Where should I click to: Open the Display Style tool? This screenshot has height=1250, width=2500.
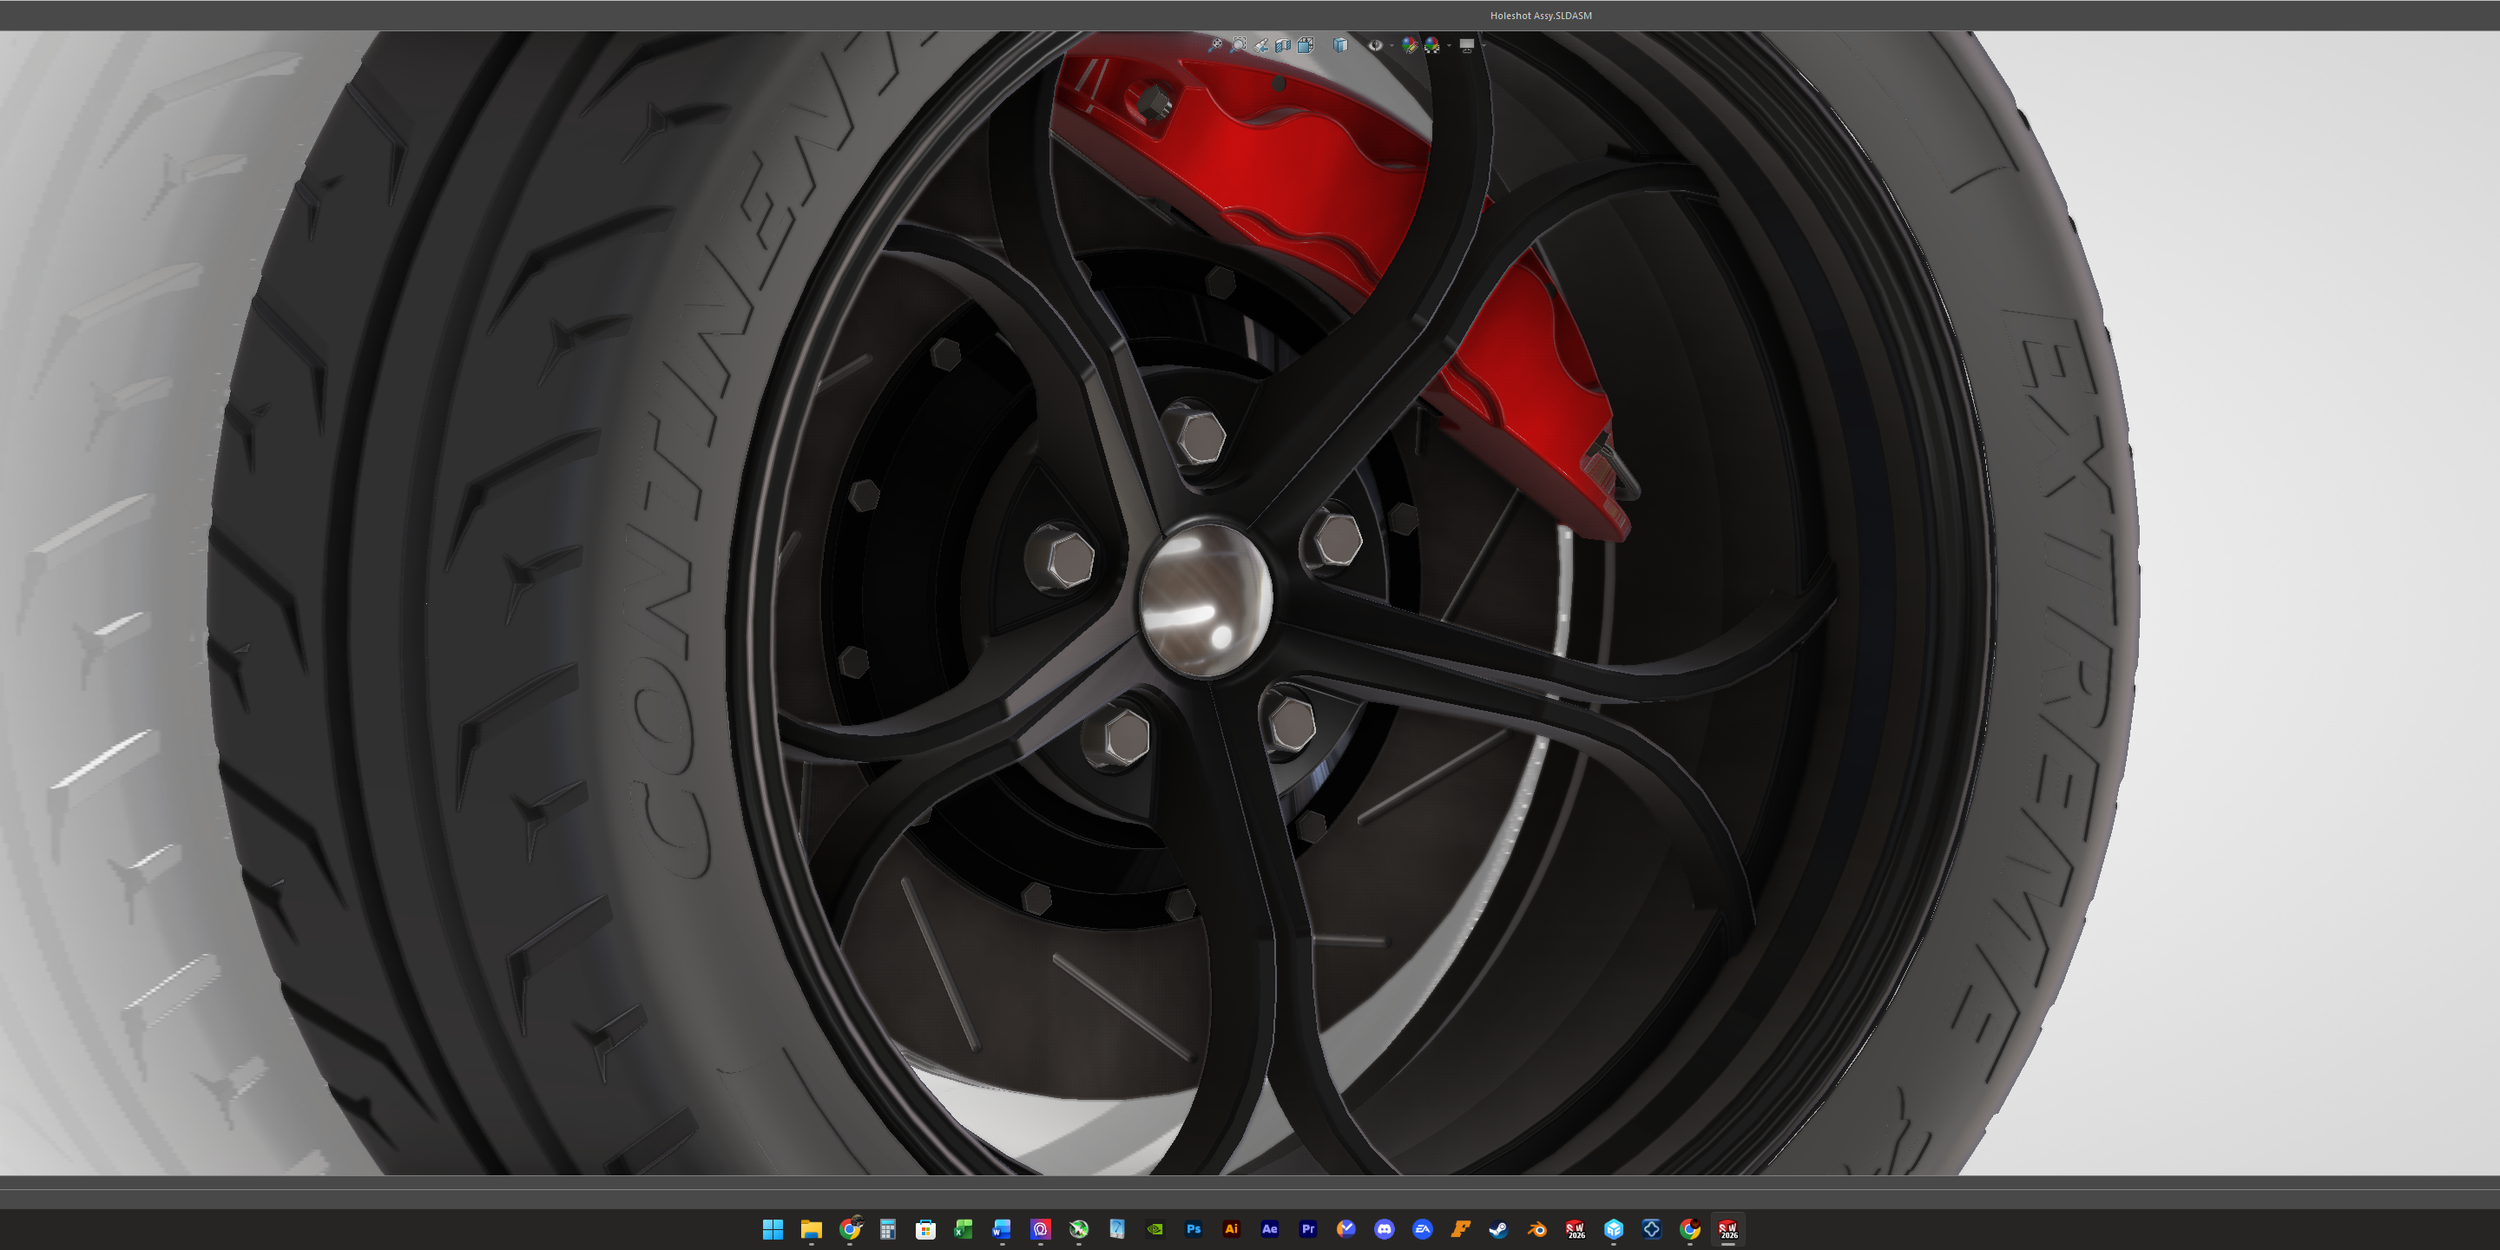[1340, 45]
